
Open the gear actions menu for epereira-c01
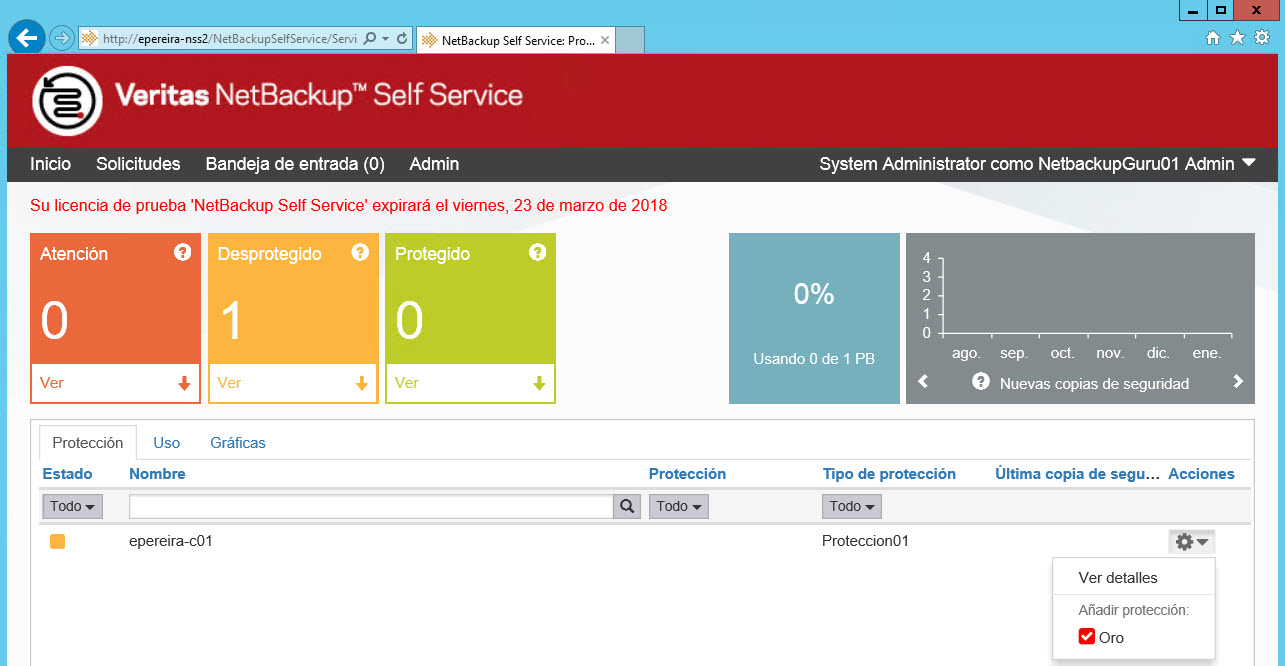click(x=1192, y=541)
